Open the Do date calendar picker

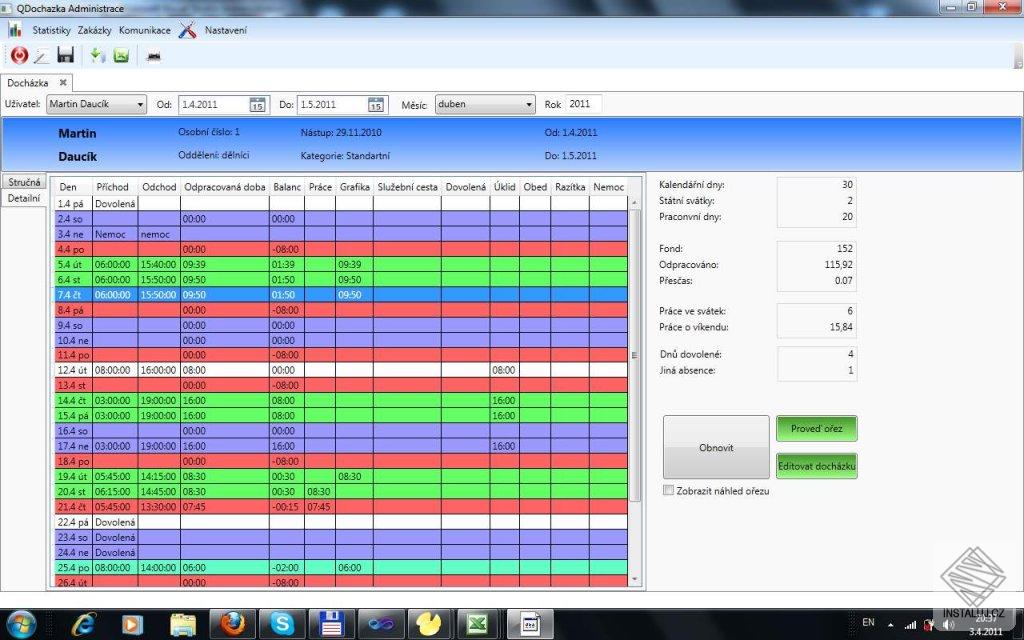(376, 104)
